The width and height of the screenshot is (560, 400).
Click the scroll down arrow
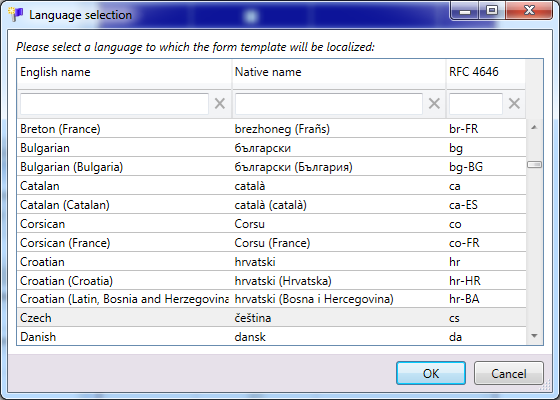[x=534, y=336]
